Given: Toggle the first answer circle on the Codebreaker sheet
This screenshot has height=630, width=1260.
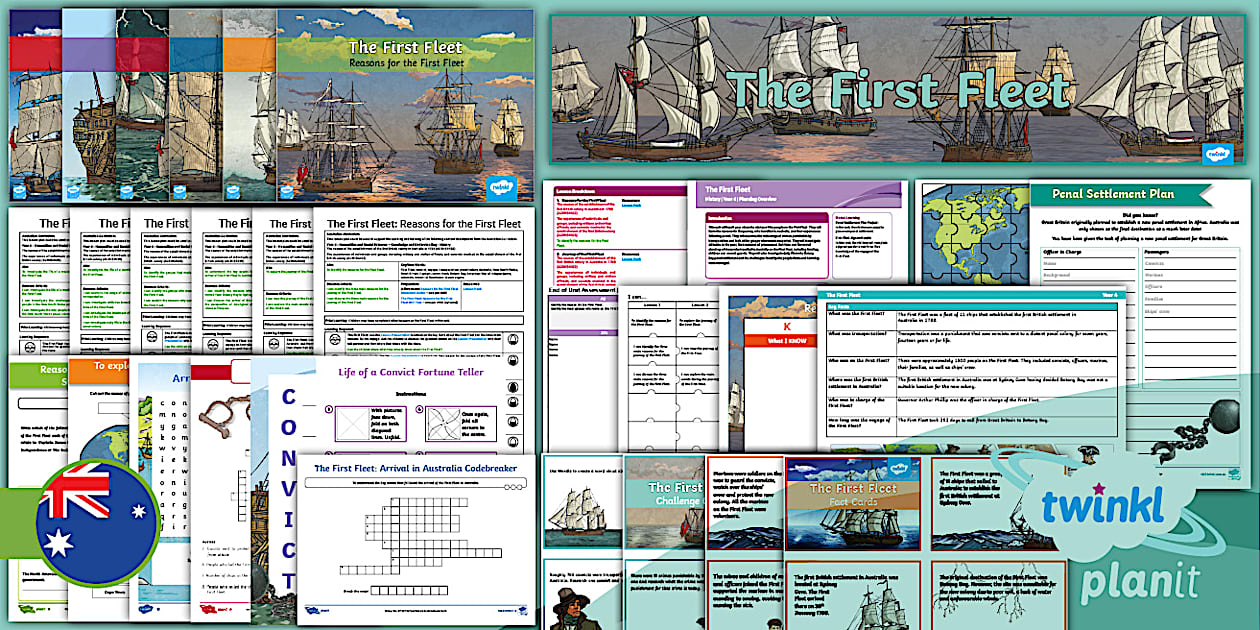Looking at the screenshot, I should (x=505, y=487).
